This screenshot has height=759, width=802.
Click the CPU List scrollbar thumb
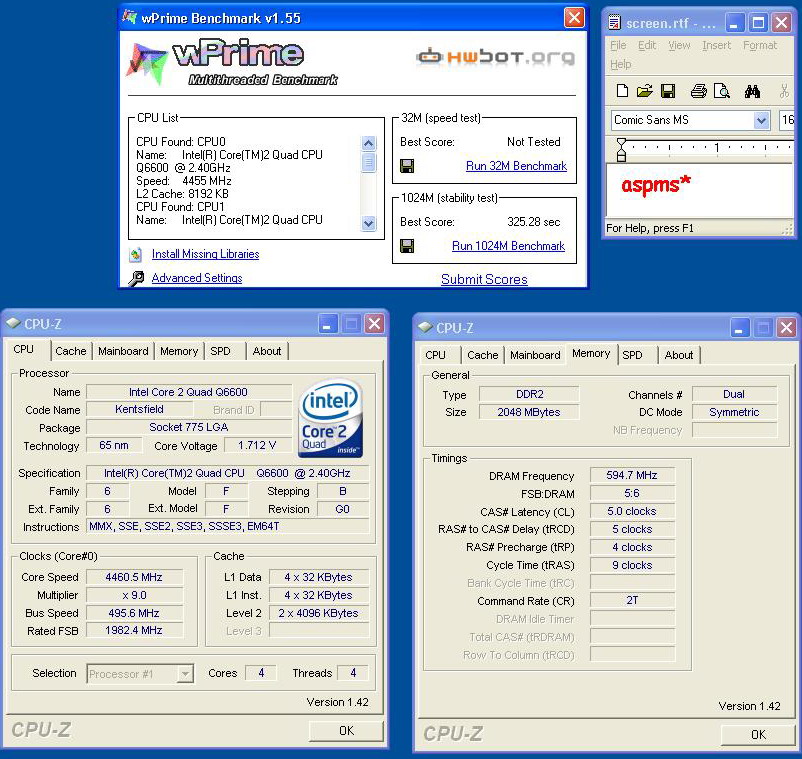(x=368, y=163)
